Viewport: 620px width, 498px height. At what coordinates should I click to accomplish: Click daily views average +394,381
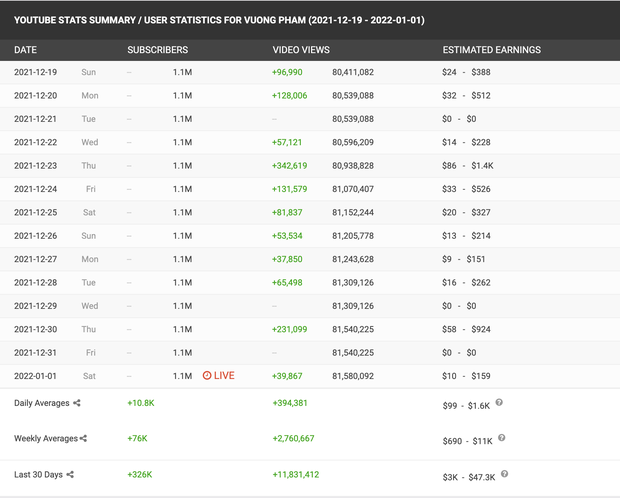point(290,403)
